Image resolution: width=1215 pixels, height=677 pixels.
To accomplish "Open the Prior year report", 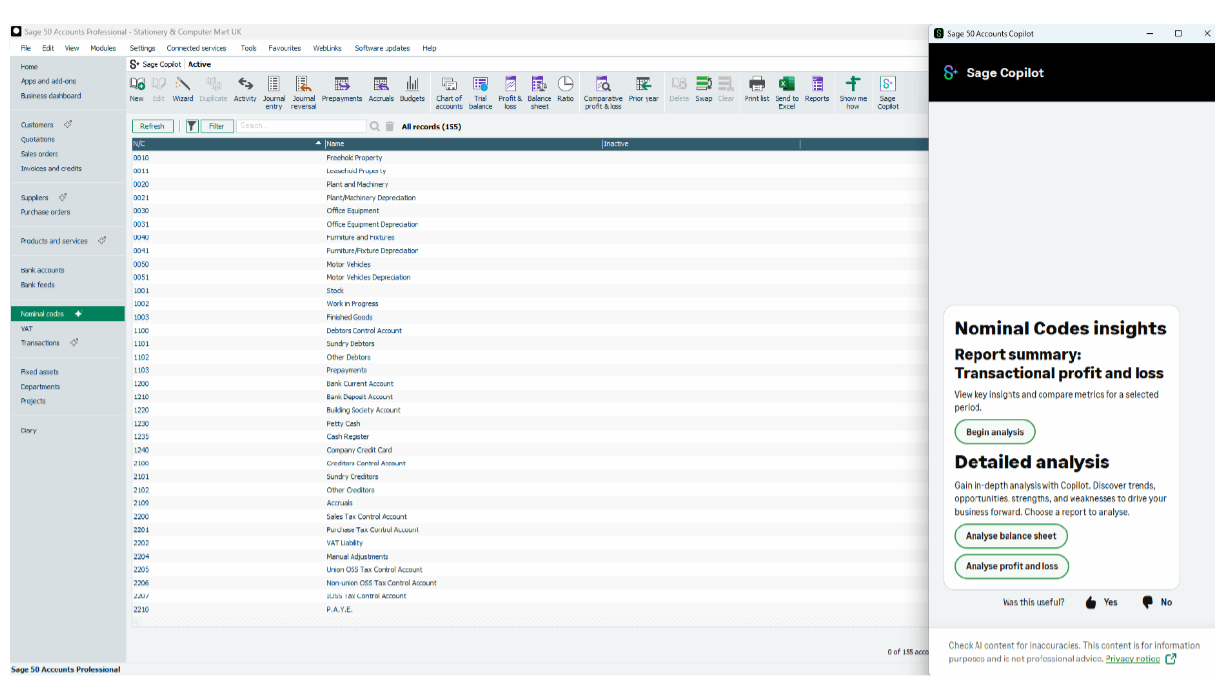I will coord(644,88).
